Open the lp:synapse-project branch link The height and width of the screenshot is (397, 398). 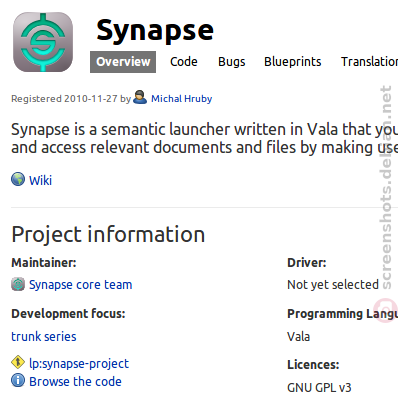click(79, 364)
